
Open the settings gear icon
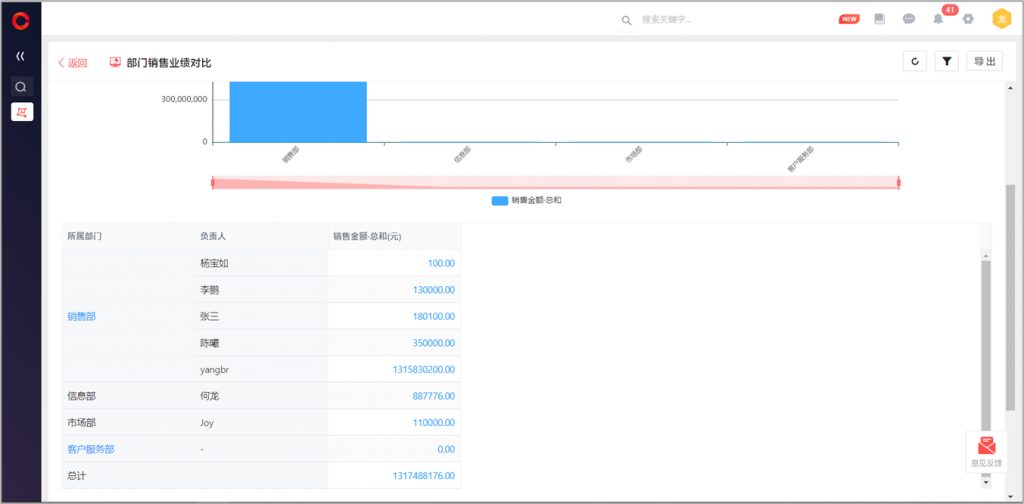968,19
